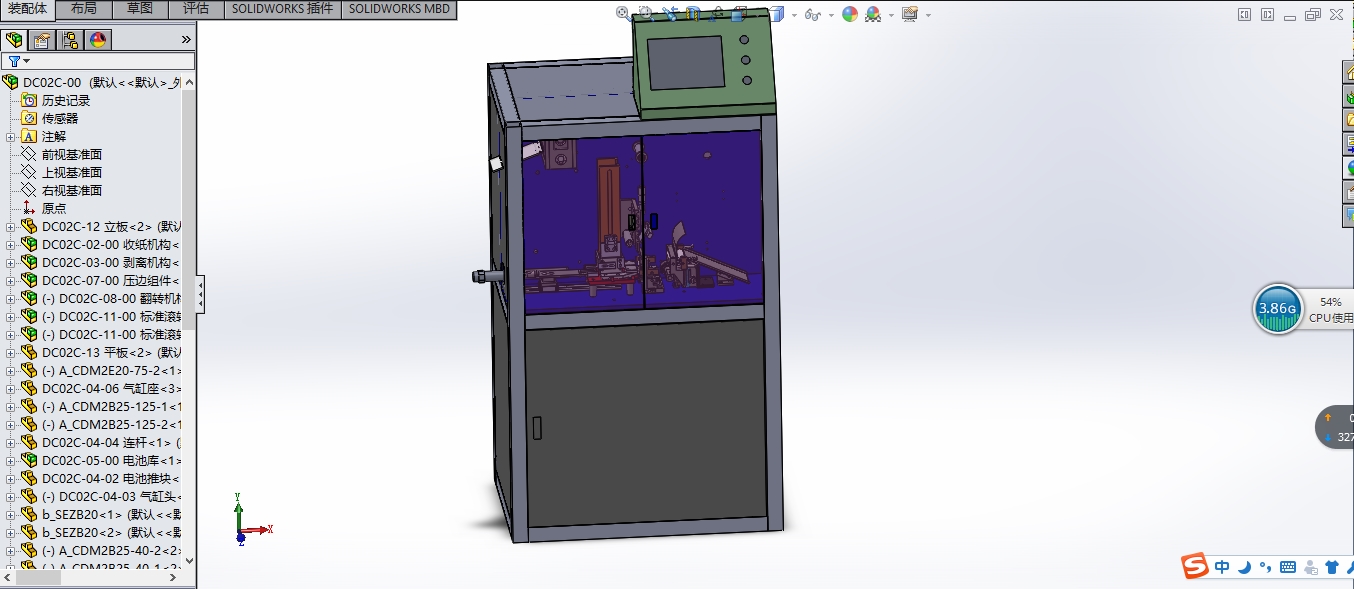
Task: Click the Apply Scene icon
Action: [x=873, y=14]
